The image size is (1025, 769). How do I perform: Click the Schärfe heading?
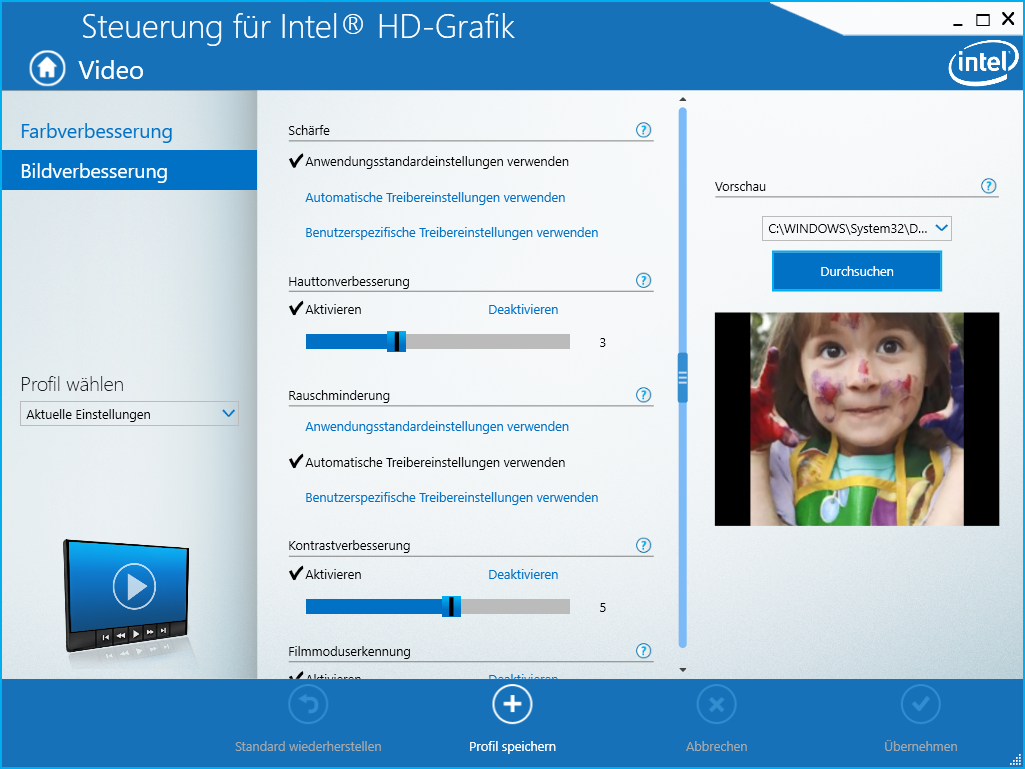309,130
